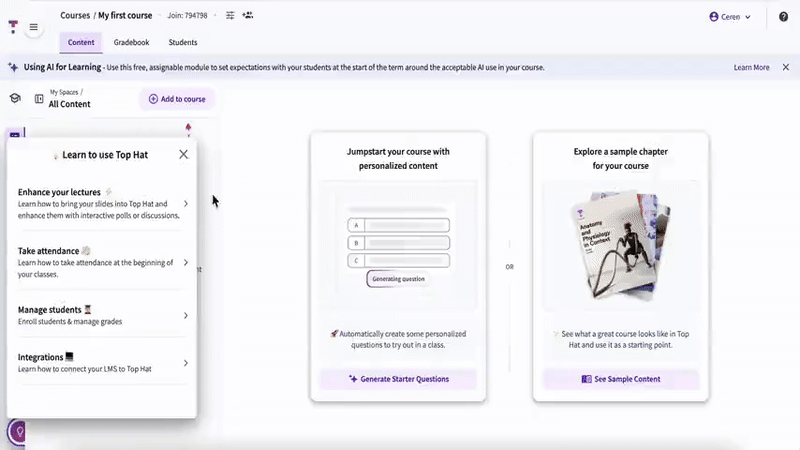Open the hamburger navigation menu

coord(34,27)
